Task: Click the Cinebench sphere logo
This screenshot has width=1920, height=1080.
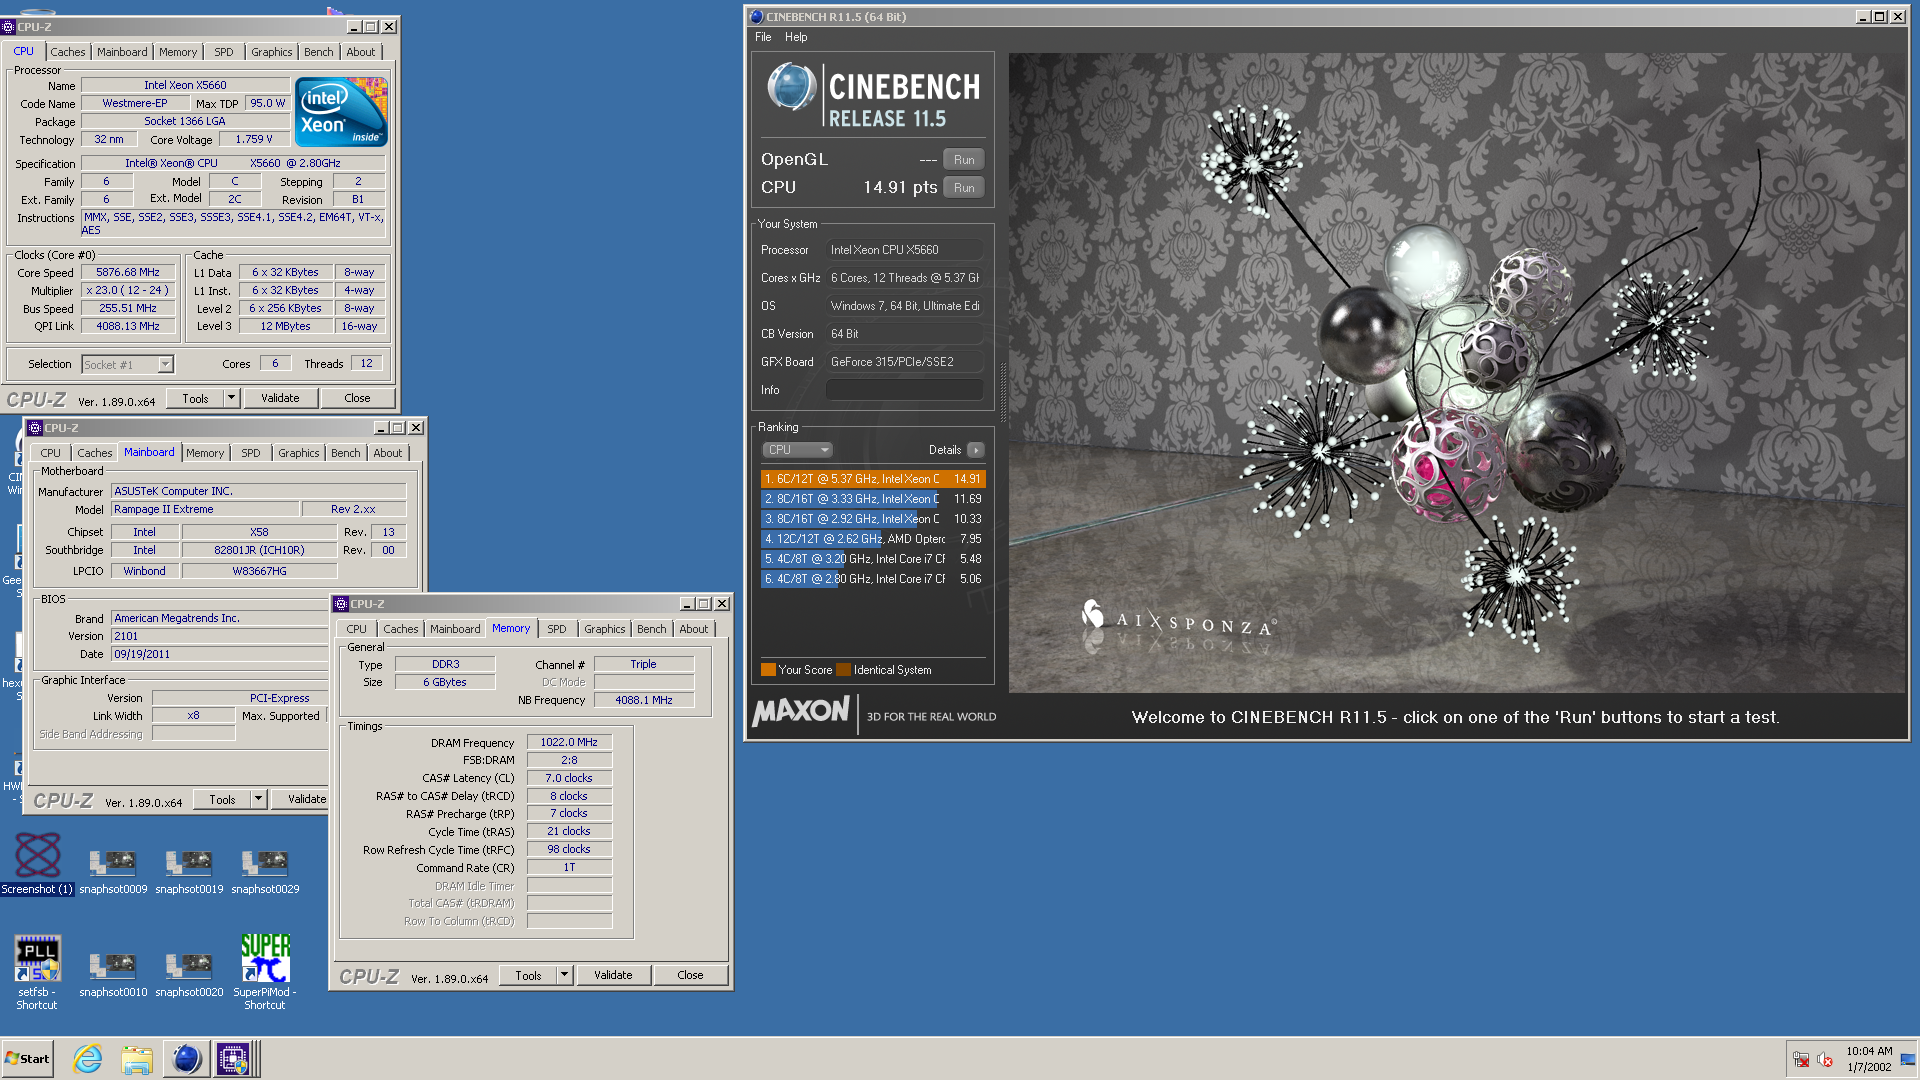Action: [x=792, y=86]
